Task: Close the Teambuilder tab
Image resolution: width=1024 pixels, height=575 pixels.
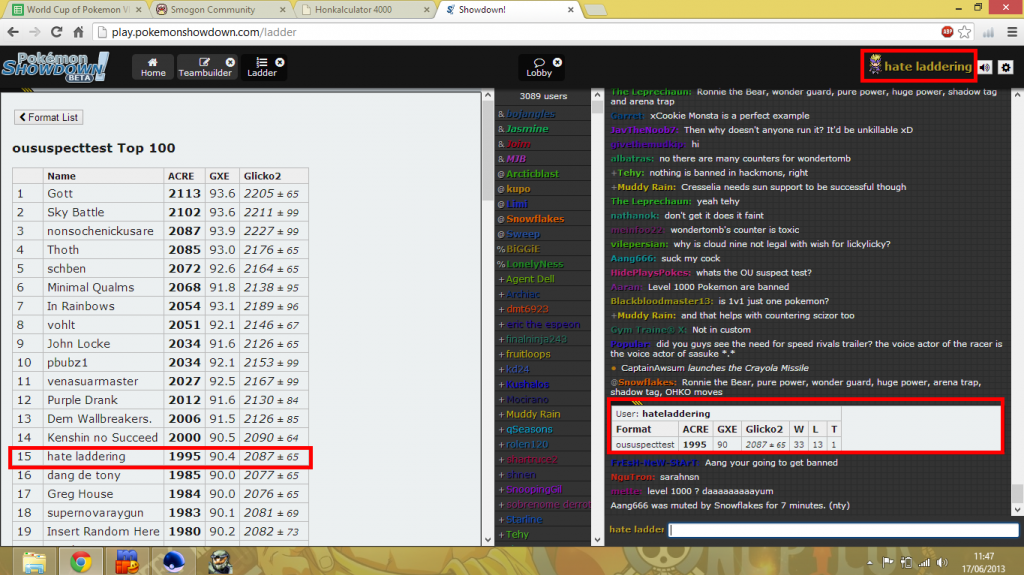Action: (231, 62)
